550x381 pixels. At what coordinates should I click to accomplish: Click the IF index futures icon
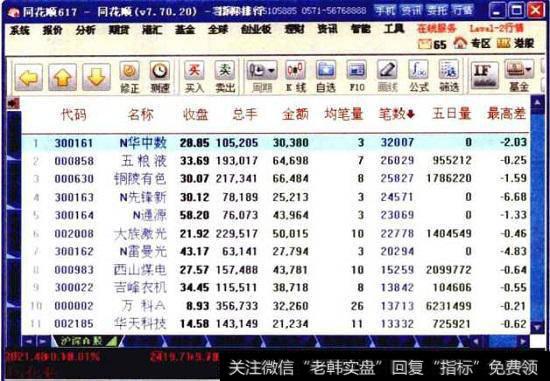(484, 75)
